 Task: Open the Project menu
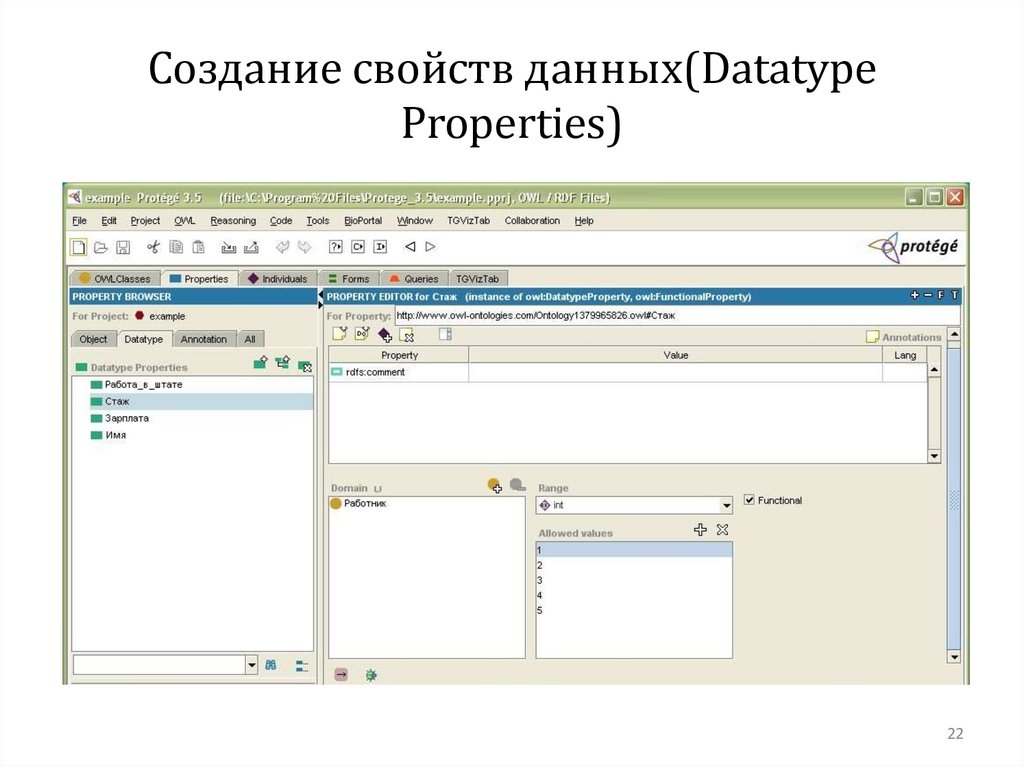(x=145, y=221)
